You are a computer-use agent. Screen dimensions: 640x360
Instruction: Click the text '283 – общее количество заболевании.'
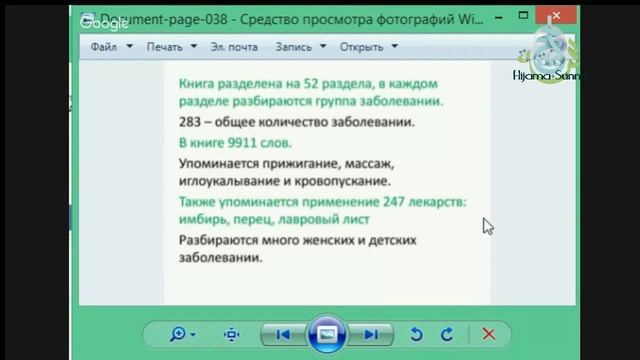coord(297,122)
